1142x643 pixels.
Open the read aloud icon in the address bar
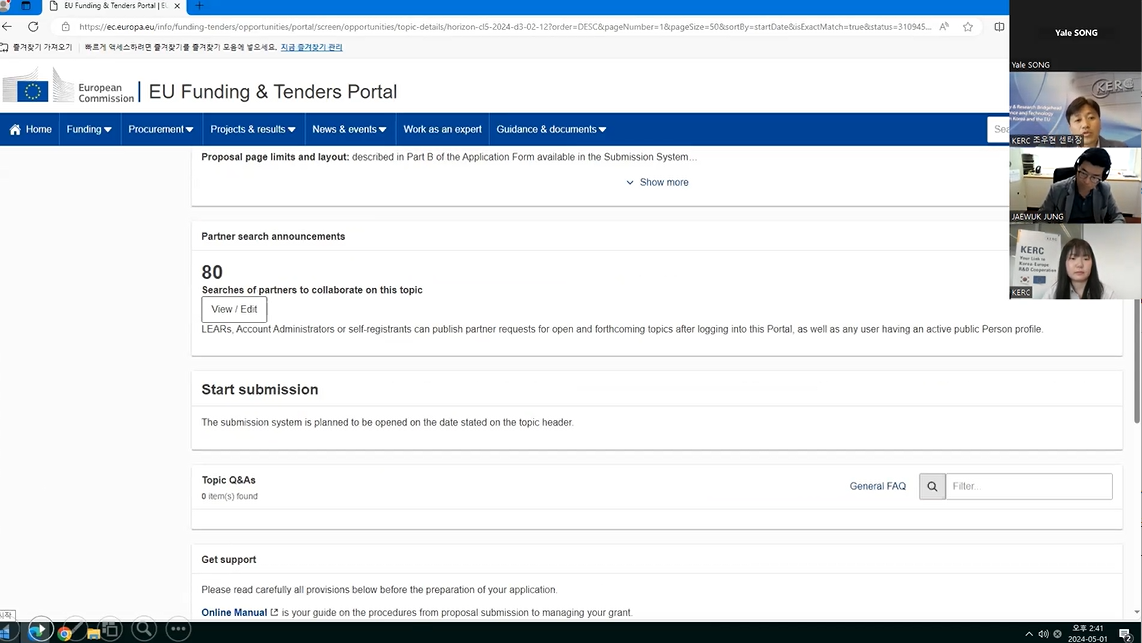coord(944,27)
